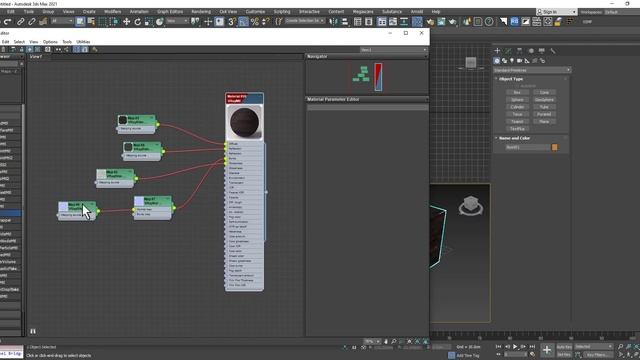Image resolution: width=640 pixels, height=360 pixels.
Task: Toggle Percent Snap in main toolbar
Action: [255, 22]
